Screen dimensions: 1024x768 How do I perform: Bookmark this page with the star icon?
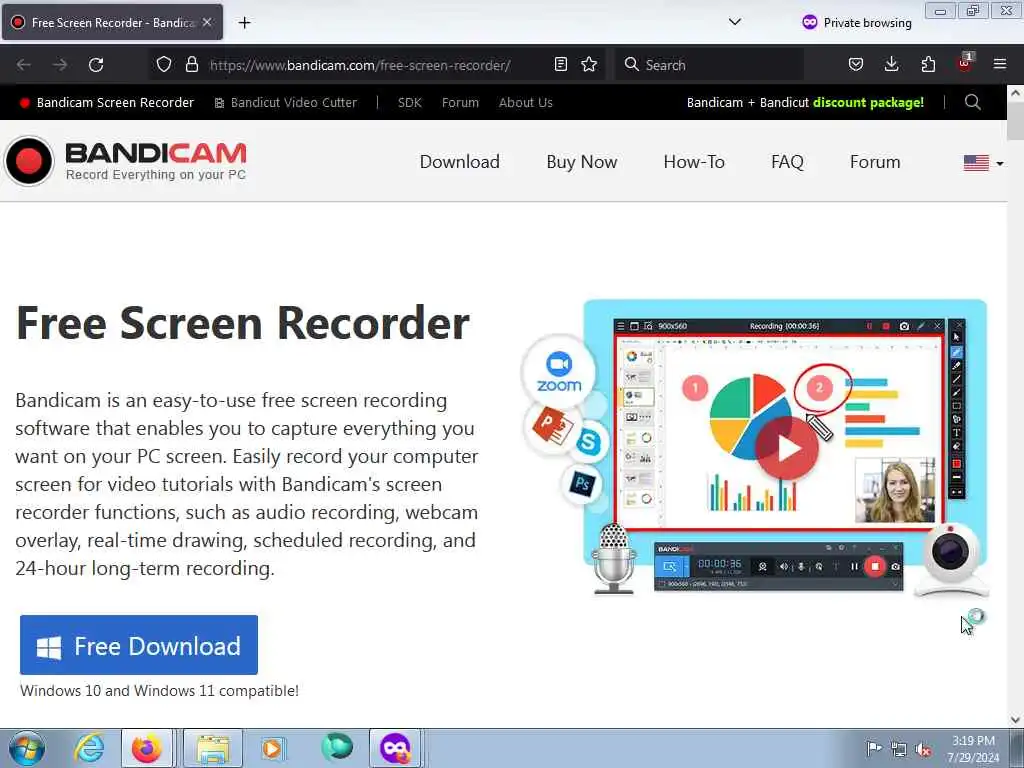click(x=589, y=64)
